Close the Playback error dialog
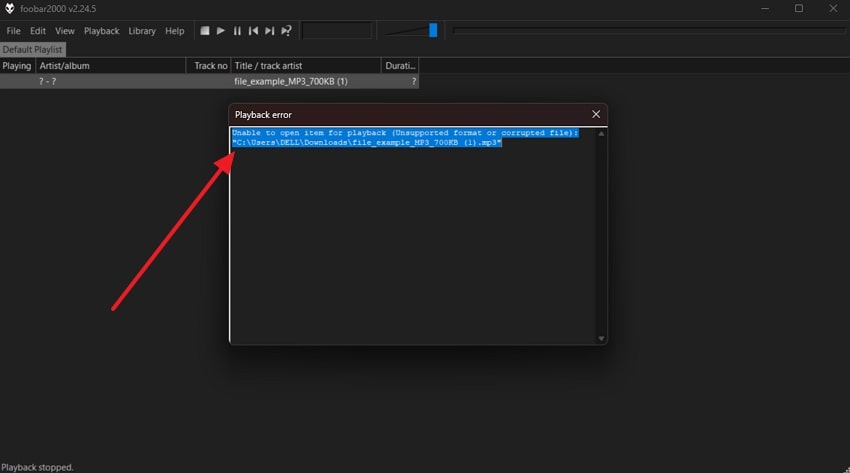 [596, 114]
